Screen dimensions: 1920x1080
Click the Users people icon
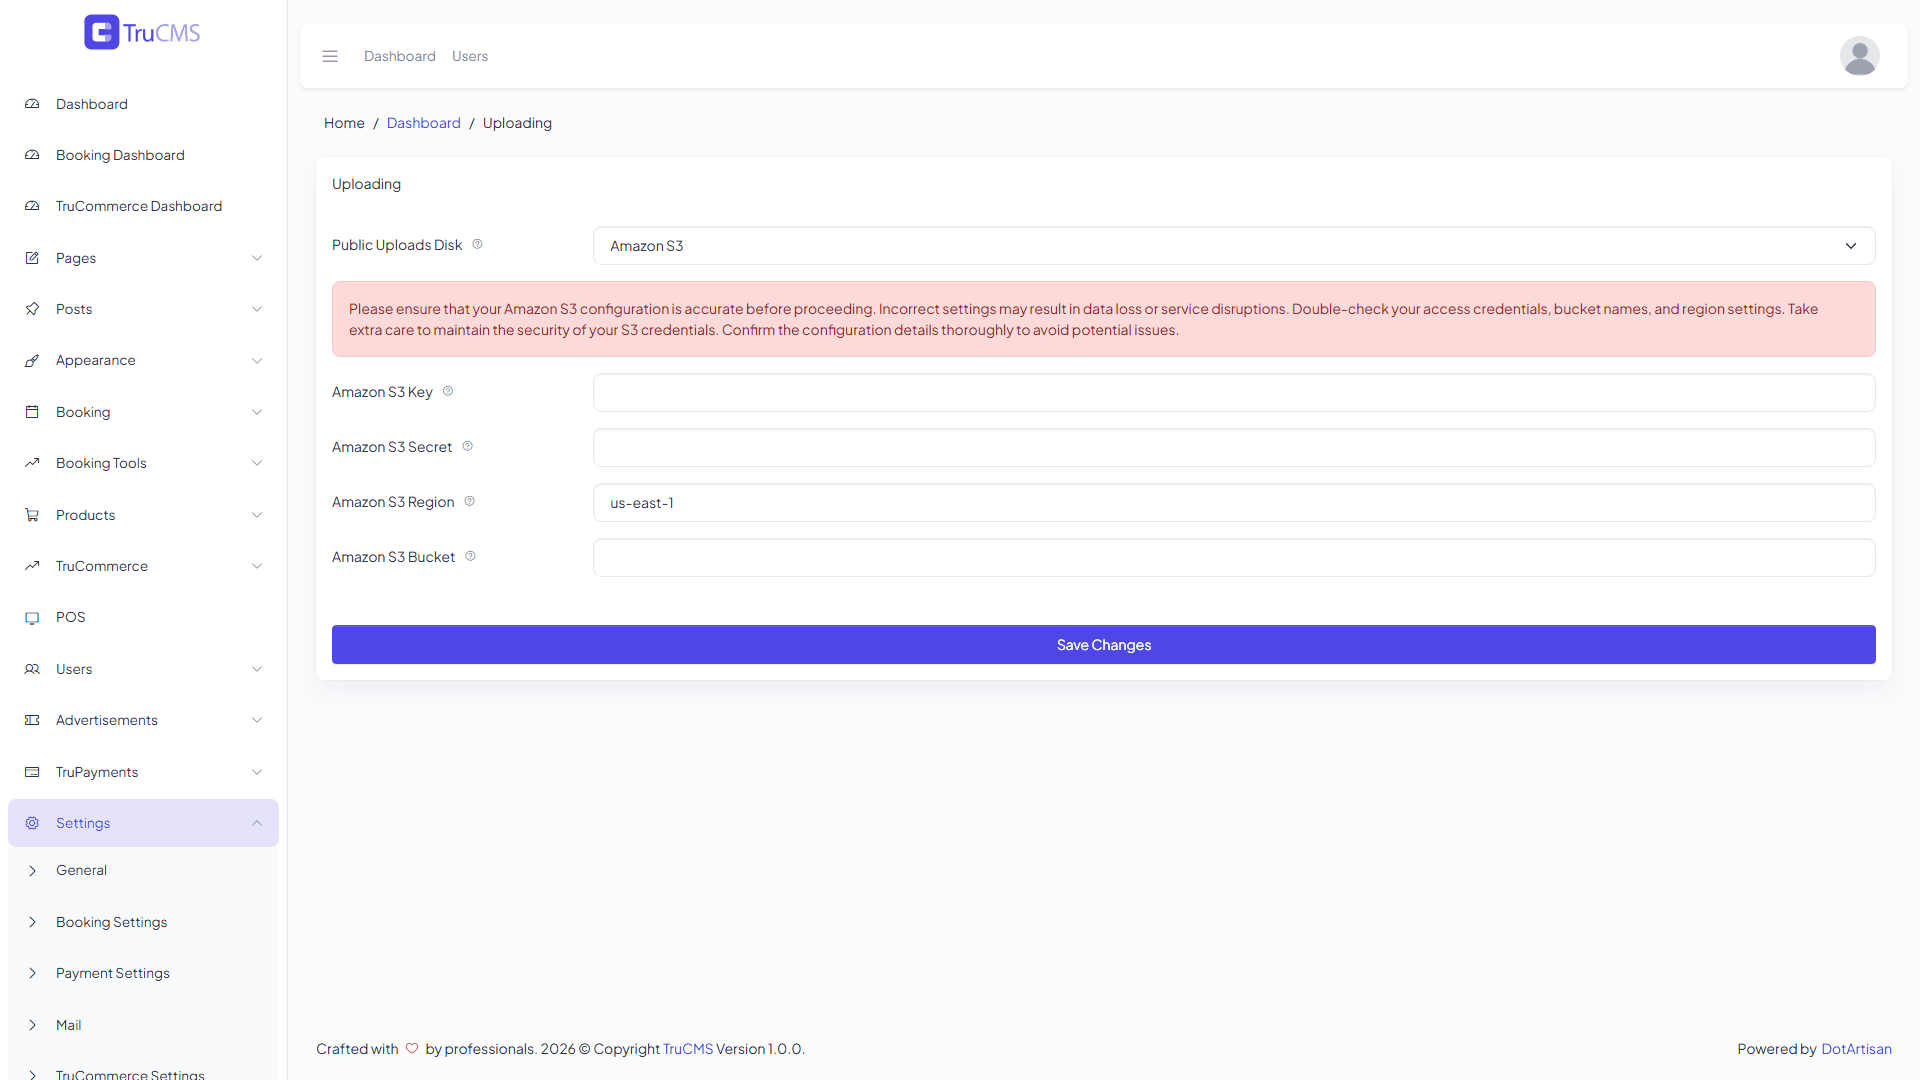click(32, 669)
